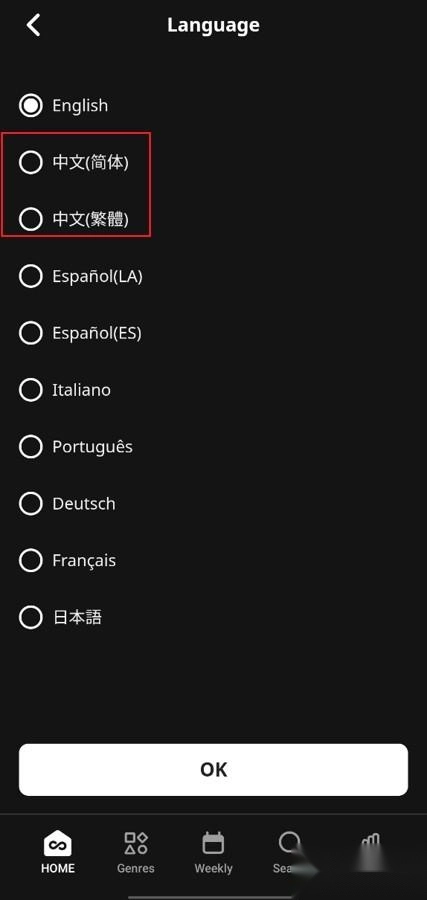Open the Weekly calendar icon

(214, 843)
